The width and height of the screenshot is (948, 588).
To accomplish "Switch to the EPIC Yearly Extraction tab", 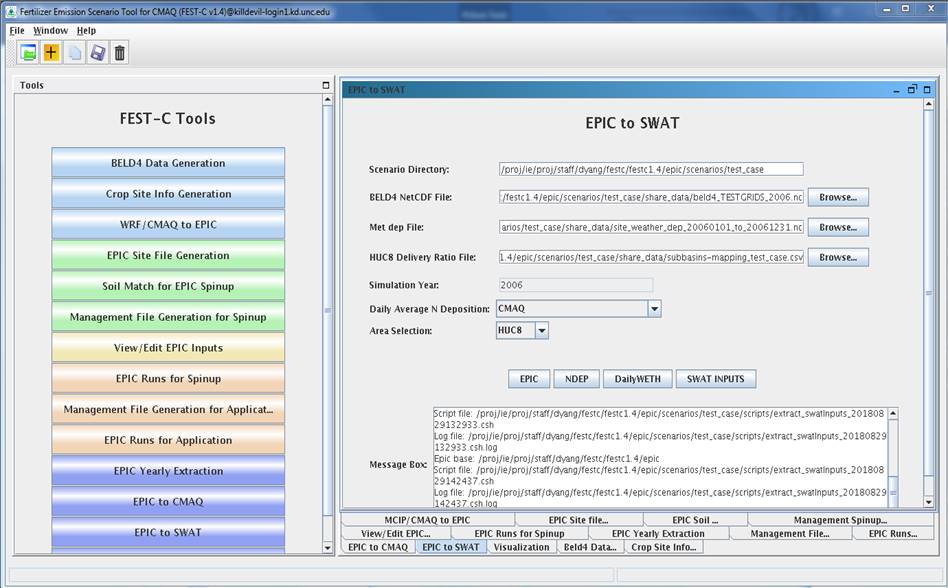I will pos(658,534).
